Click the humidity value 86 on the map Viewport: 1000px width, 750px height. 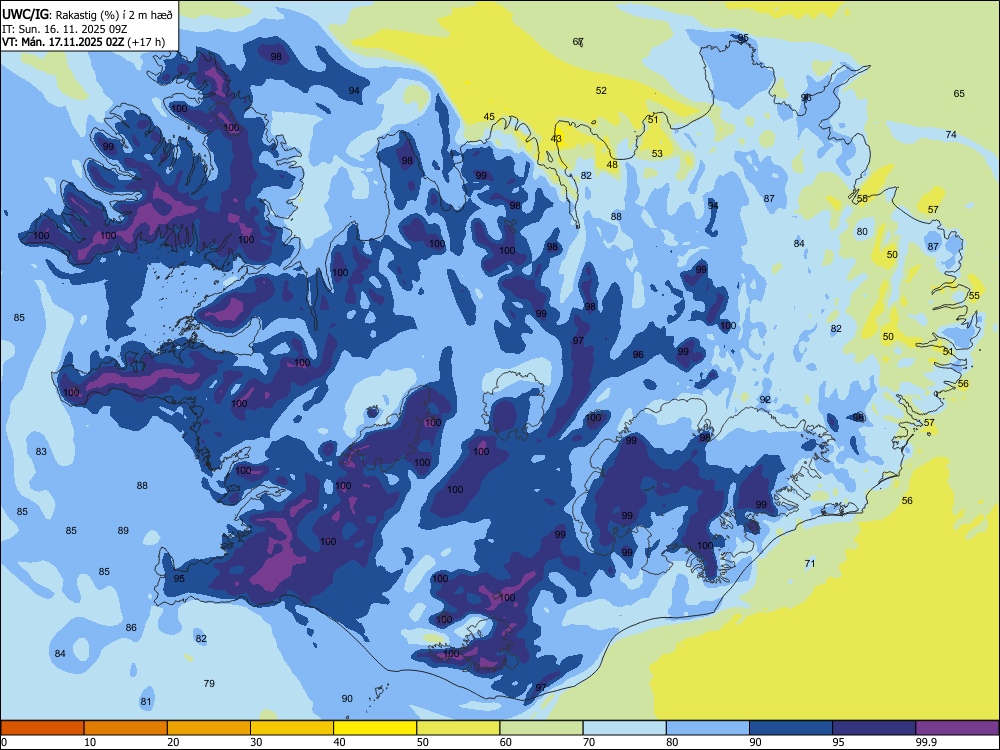coord(131,628)
